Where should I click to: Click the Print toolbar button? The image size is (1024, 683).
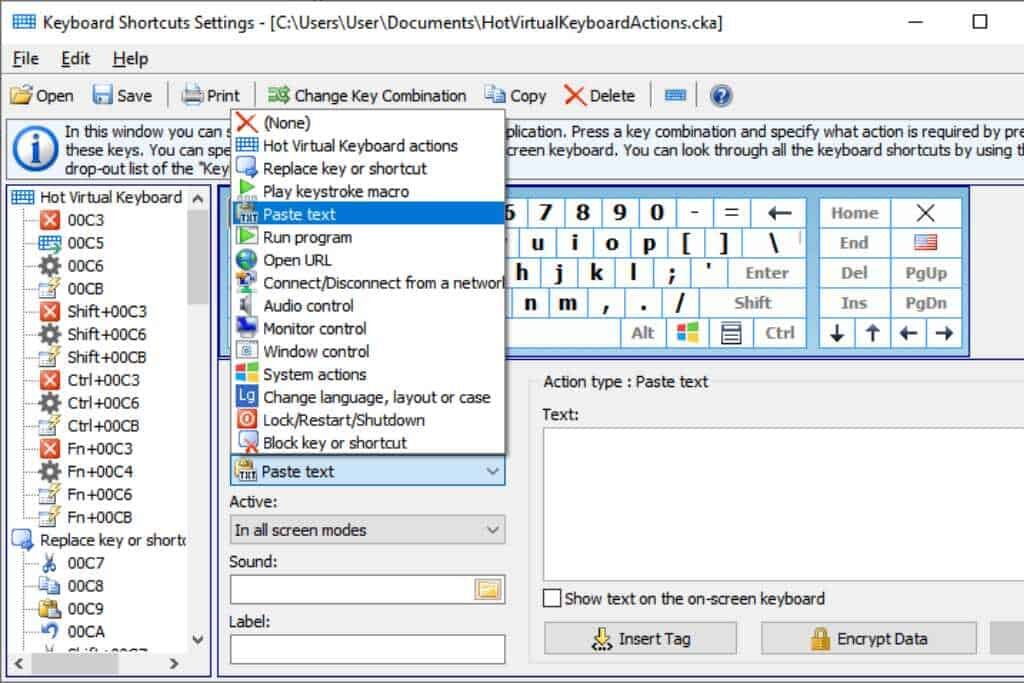click(211, 96)
